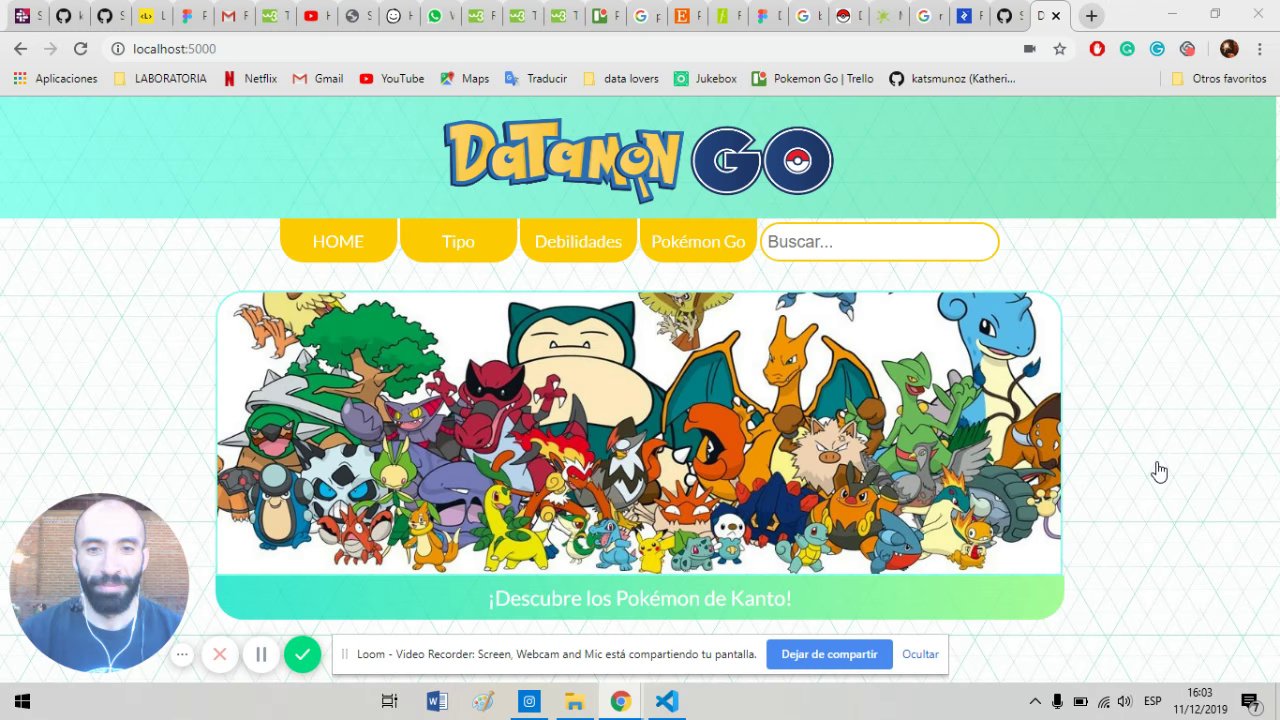The image size is (1280, 720).
Task: Open the Jukebox bookmark
Action: click(x=705, y=78)
